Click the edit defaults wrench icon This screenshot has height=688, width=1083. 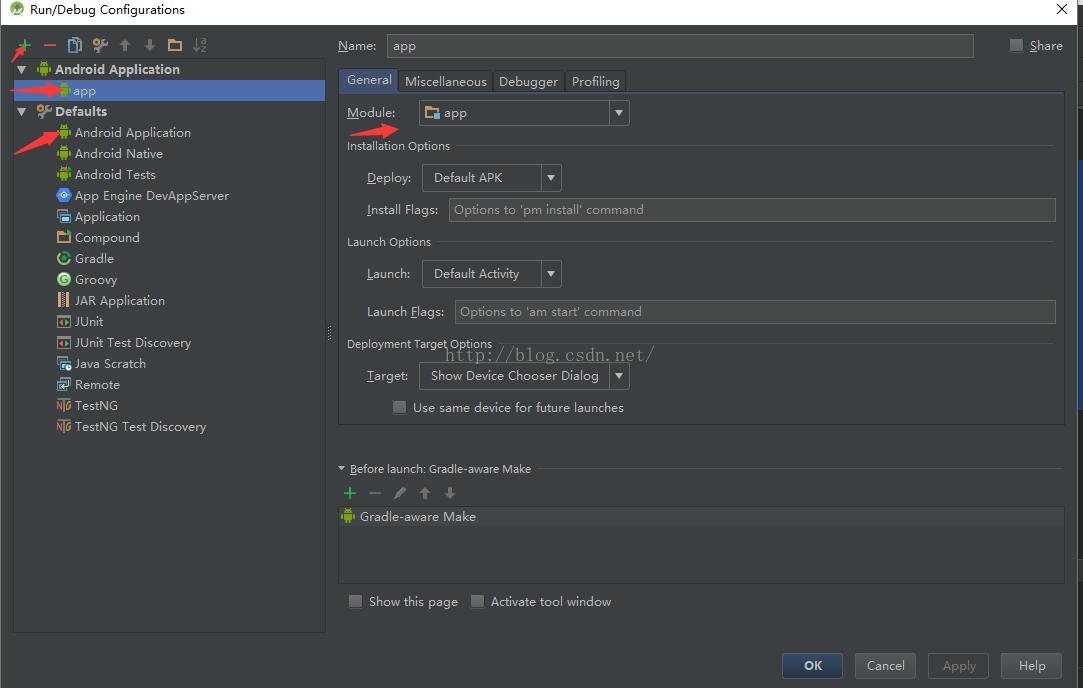(x=100, y=45)
